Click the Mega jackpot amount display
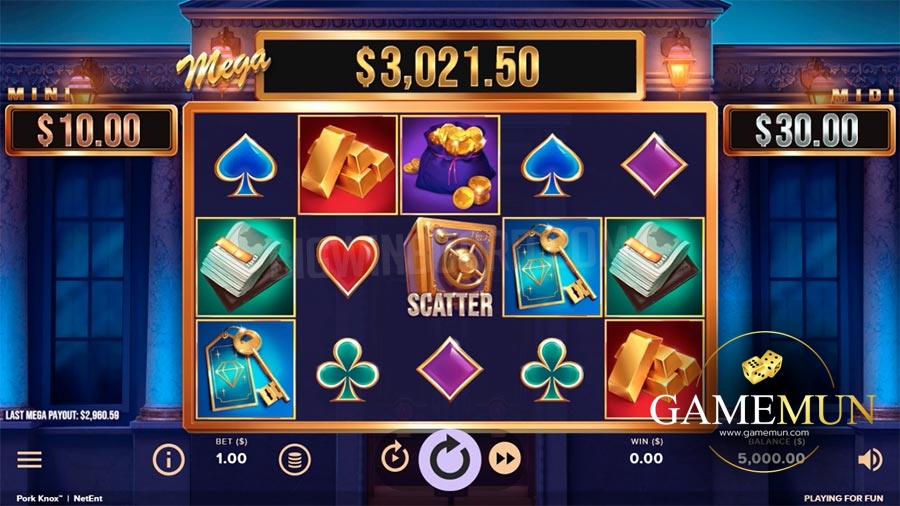Viewport: 900px width, 506px height. coord(449,66)
